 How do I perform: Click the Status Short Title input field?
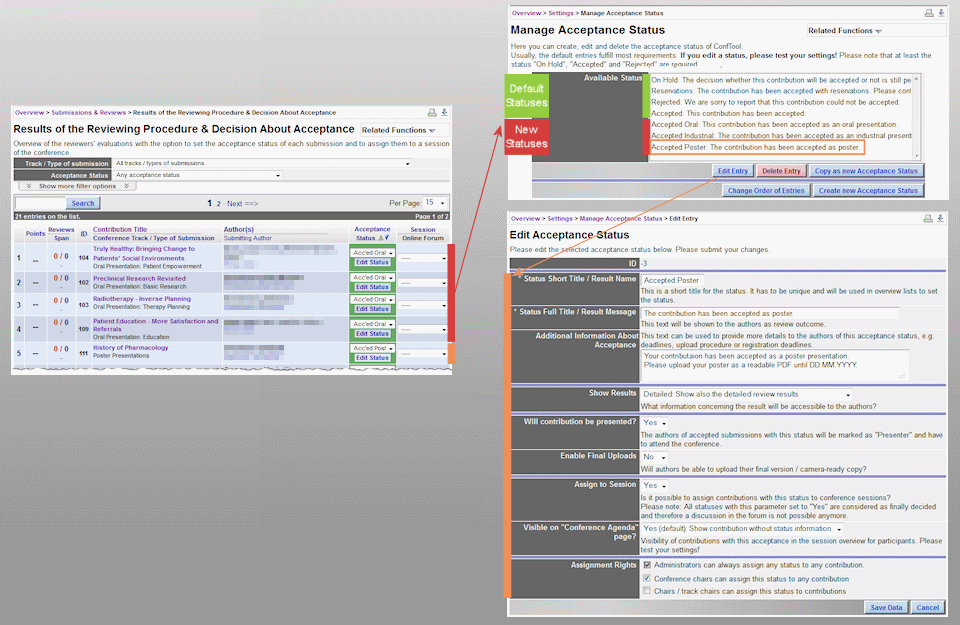672,281
